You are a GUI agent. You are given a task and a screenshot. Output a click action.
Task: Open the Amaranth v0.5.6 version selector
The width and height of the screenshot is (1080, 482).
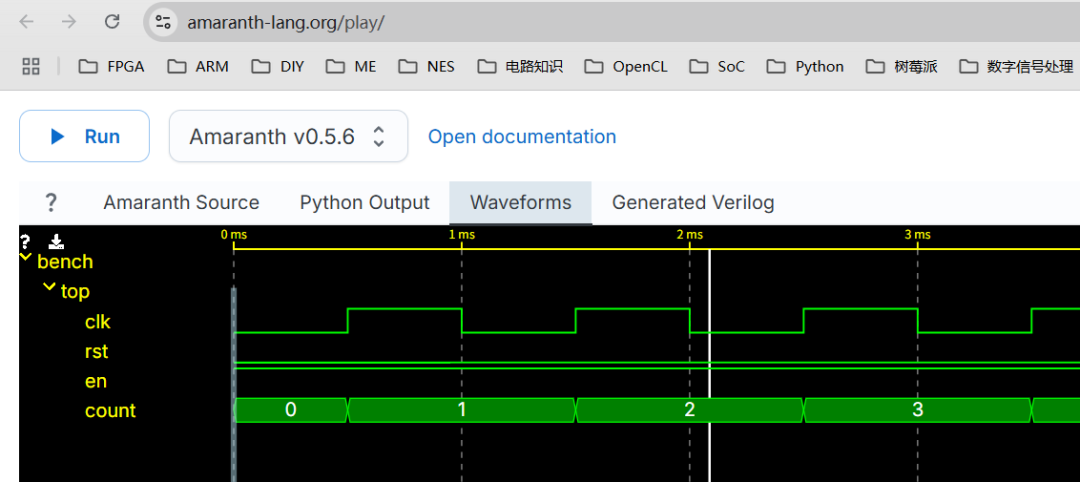(x=289, y=136)
